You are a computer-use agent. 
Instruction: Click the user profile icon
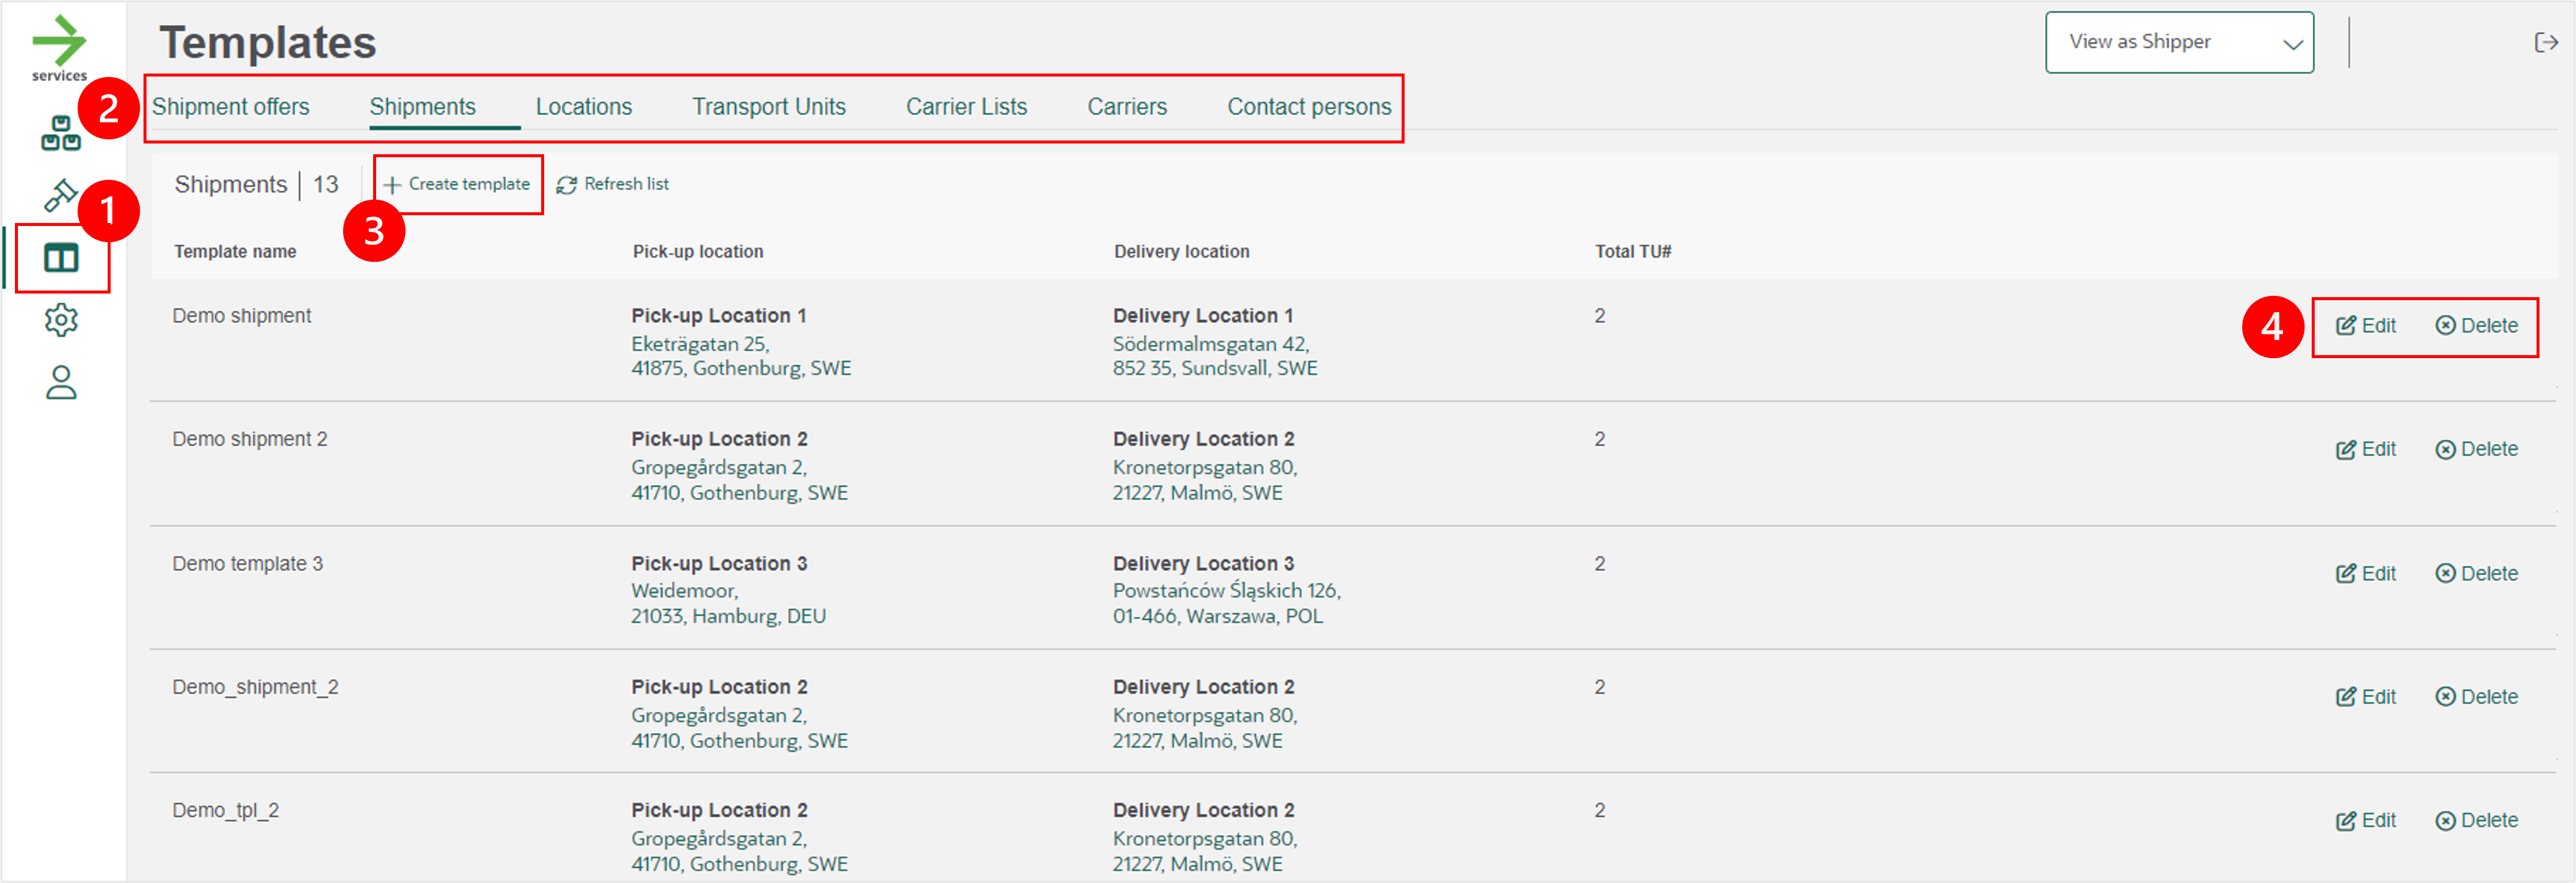tap(61, 383)
